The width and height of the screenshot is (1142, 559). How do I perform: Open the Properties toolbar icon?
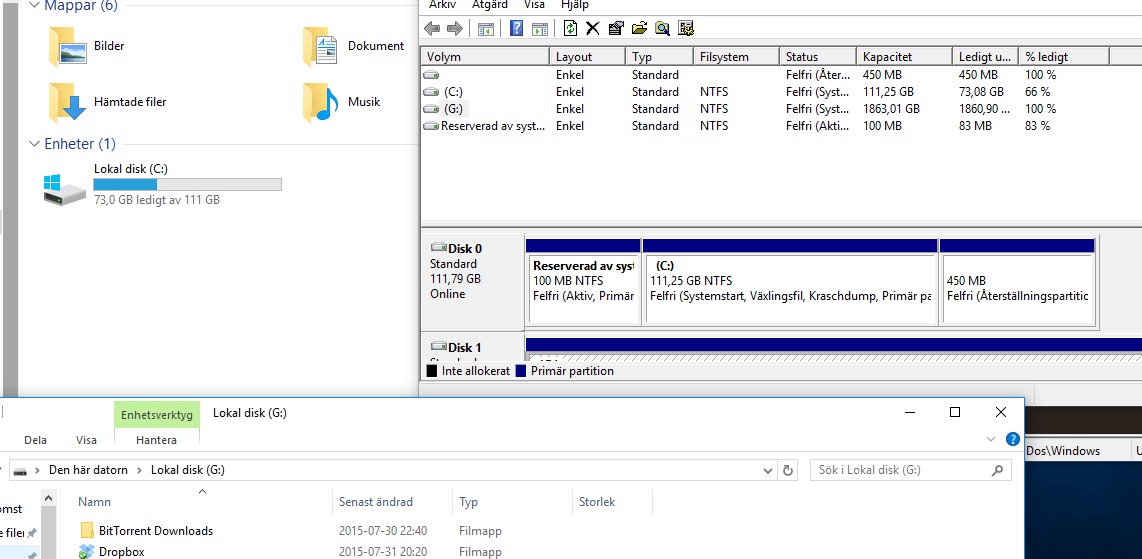(x=616, y=28)
